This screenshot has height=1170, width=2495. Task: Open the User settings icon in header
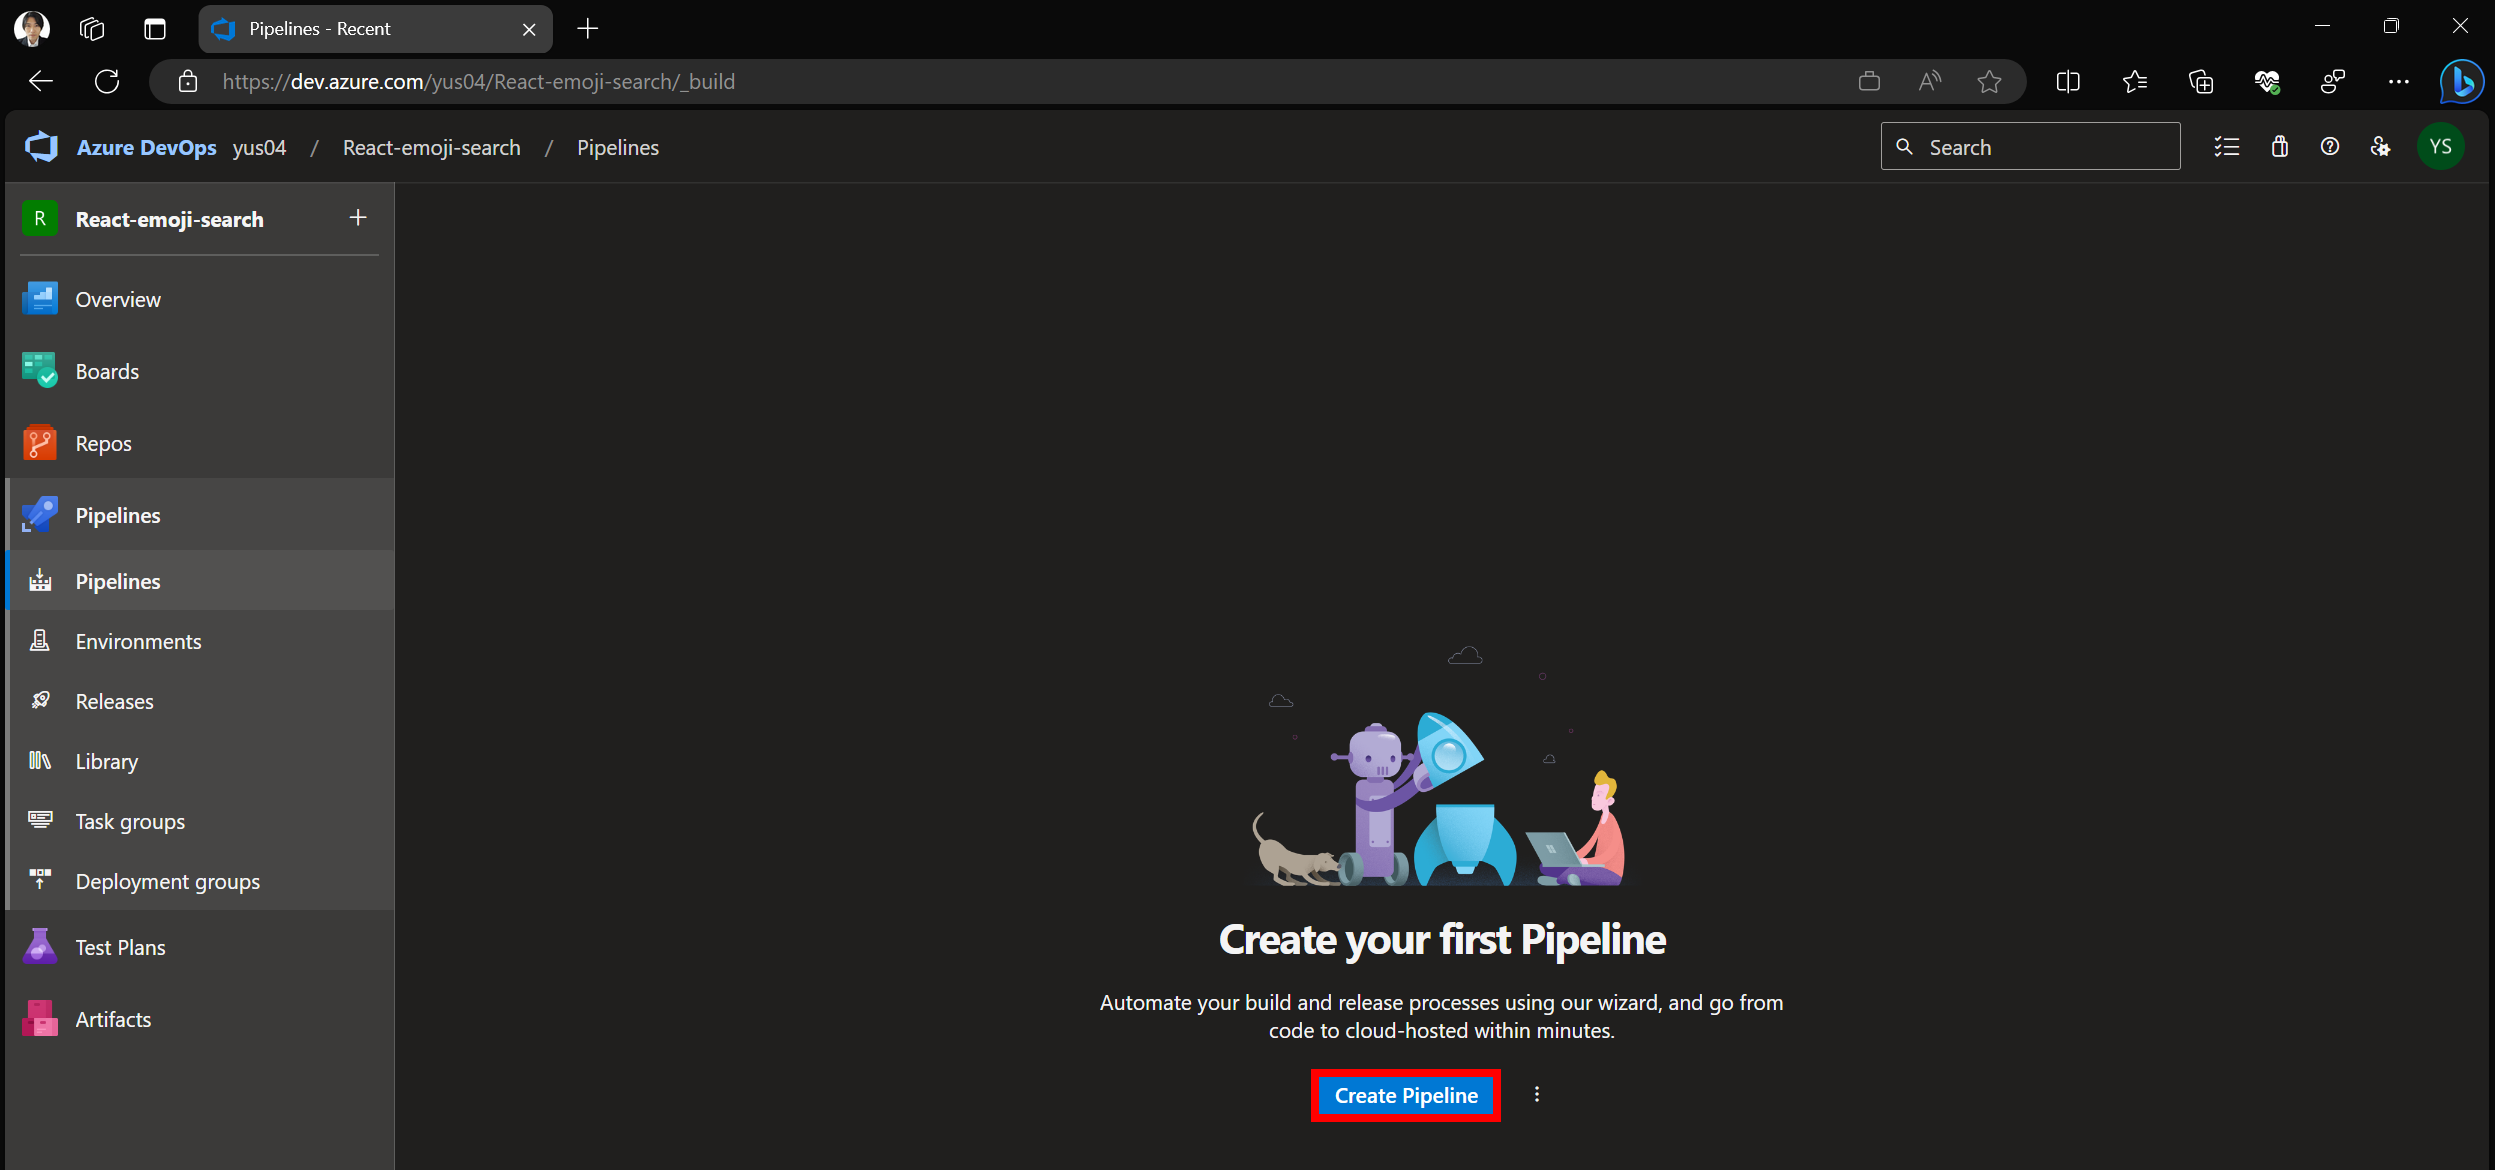click(2380, 147)
